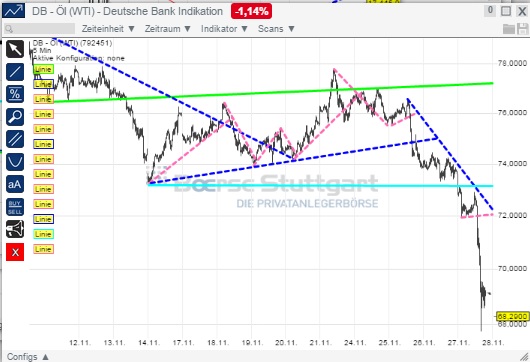The width and height of the screenshot is (530, 362).
Task: Click the 78,0000 price axis label
Action: (x=512, y=63)
